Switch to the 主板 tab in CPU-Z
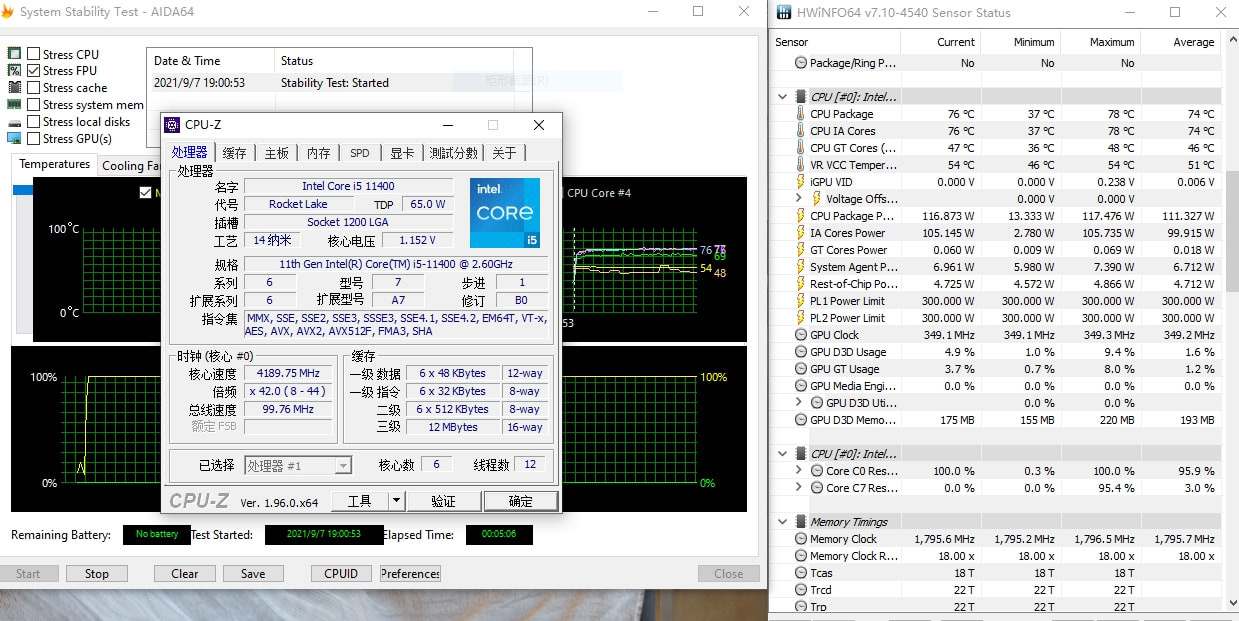The image size is (1239, 621). pyautogui.click(x=276, y=153)
